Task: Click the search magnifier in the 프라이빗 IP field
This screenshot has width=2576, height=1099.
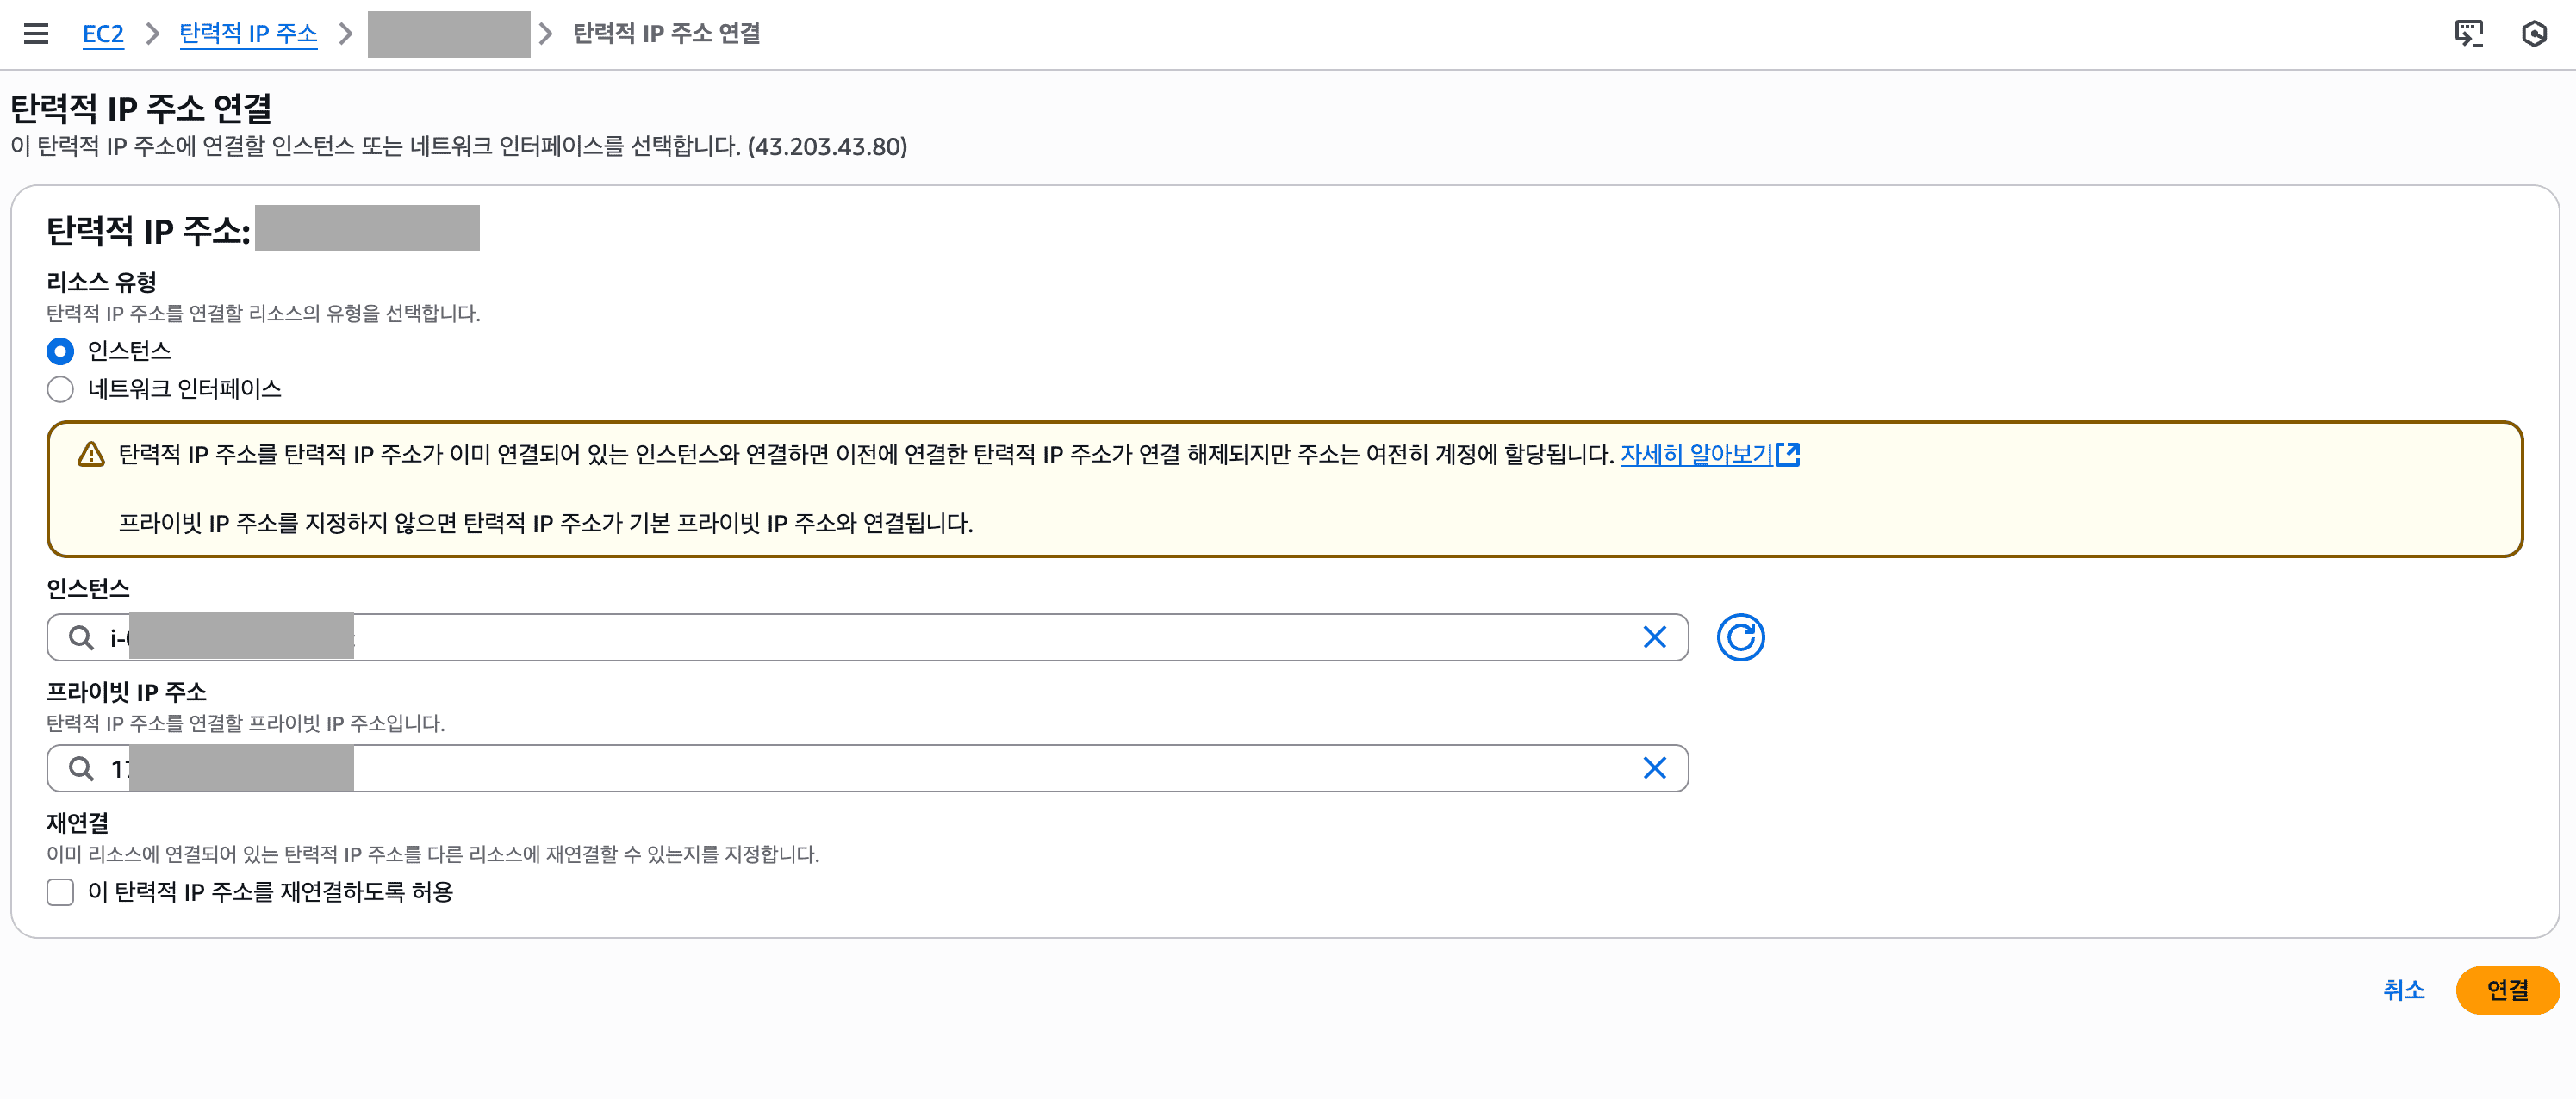Action: [x=82, y=768]
